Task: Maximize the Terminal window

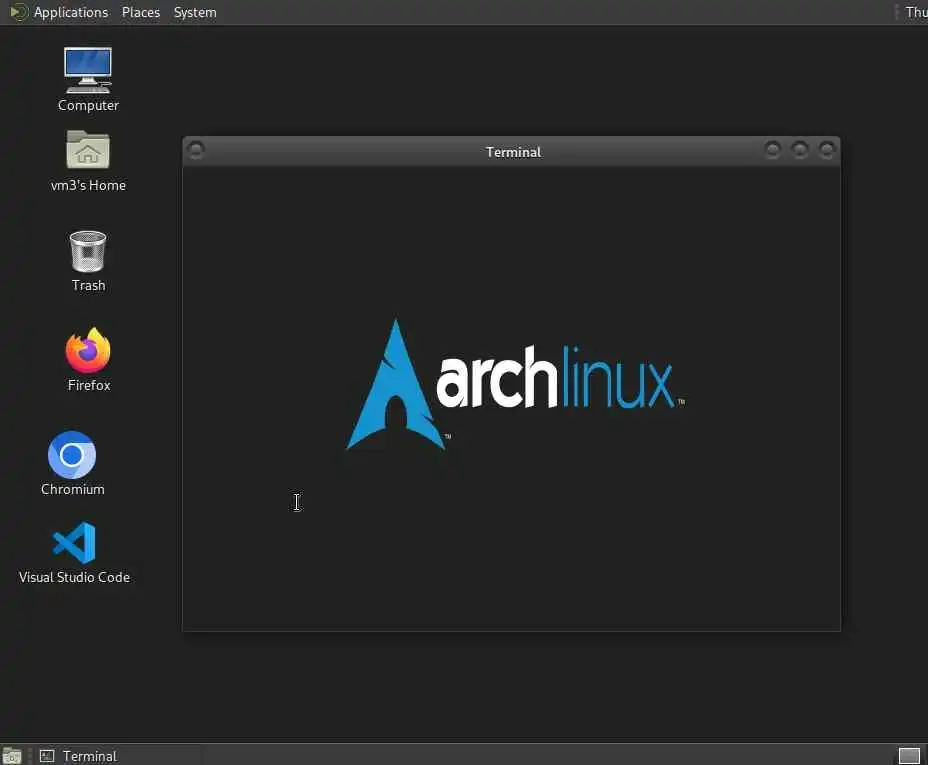Action: click(x=800, y=150)
